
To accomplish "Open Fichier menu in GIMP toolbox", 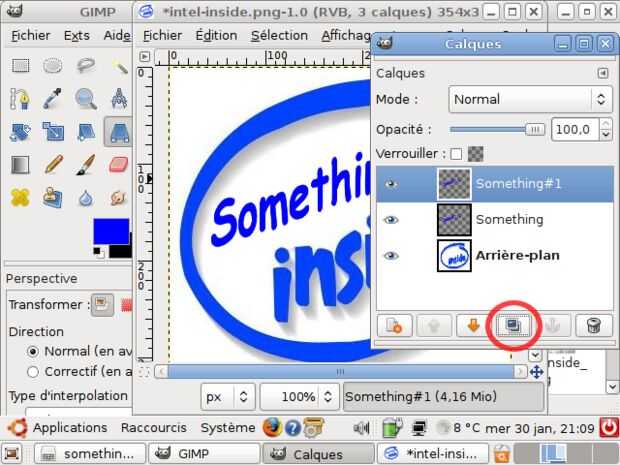I will [30, 36].
